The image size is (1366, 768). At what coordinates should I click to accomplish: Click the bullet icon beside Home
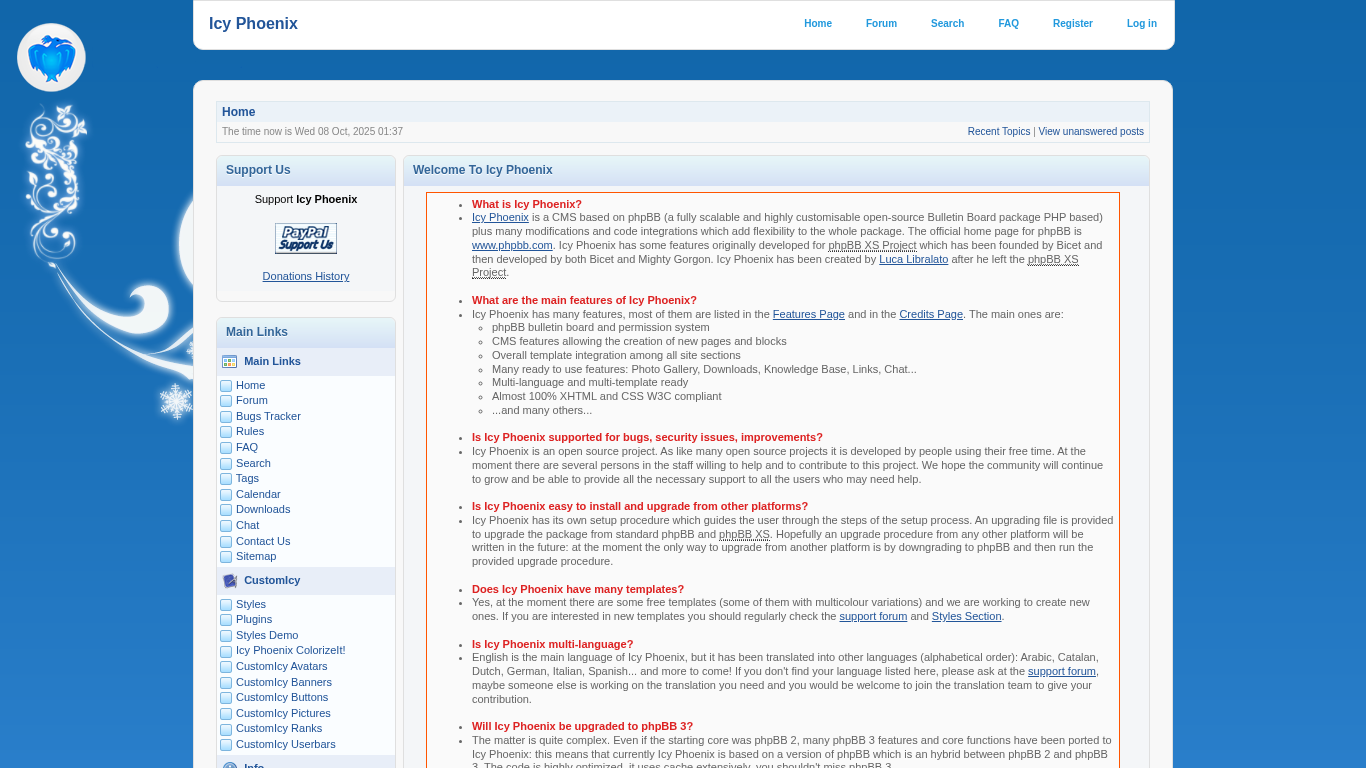(226, 386)
